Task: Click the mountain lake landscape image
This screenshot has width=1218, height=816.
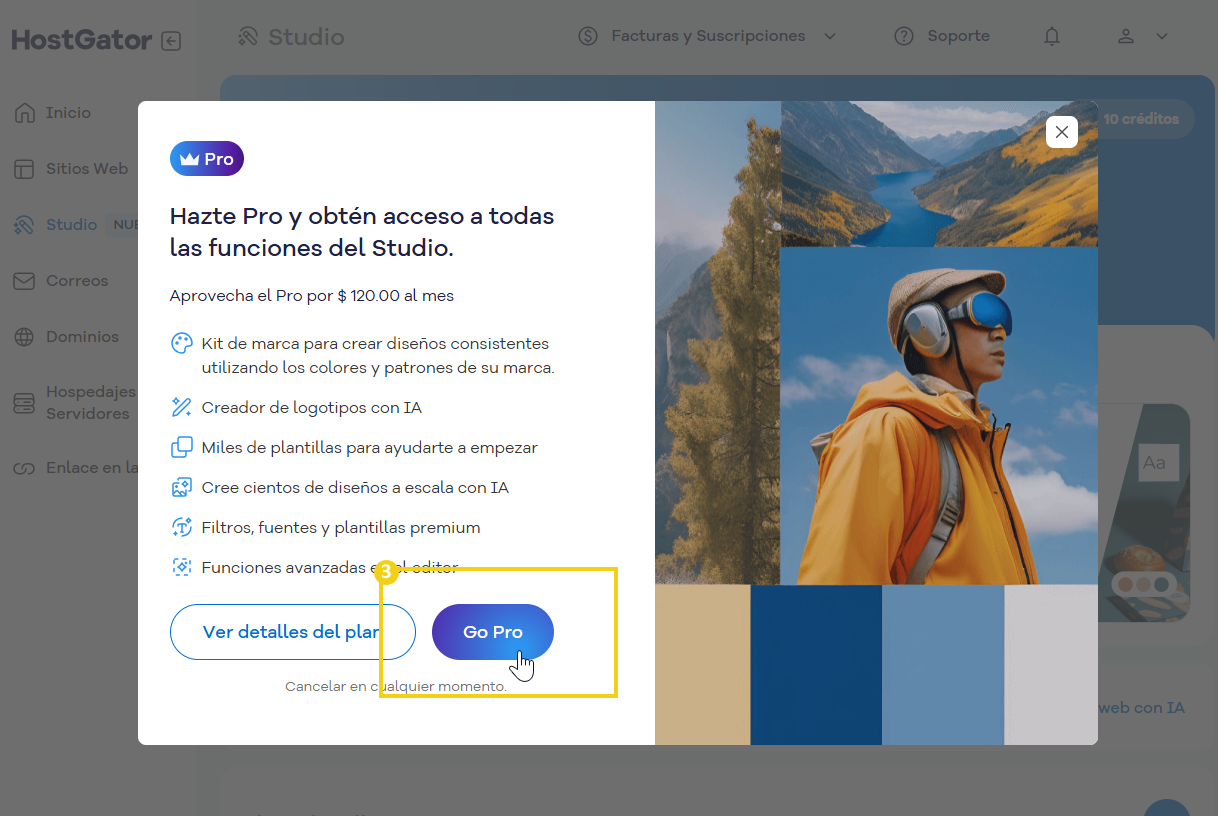Action: pos(939,174)
